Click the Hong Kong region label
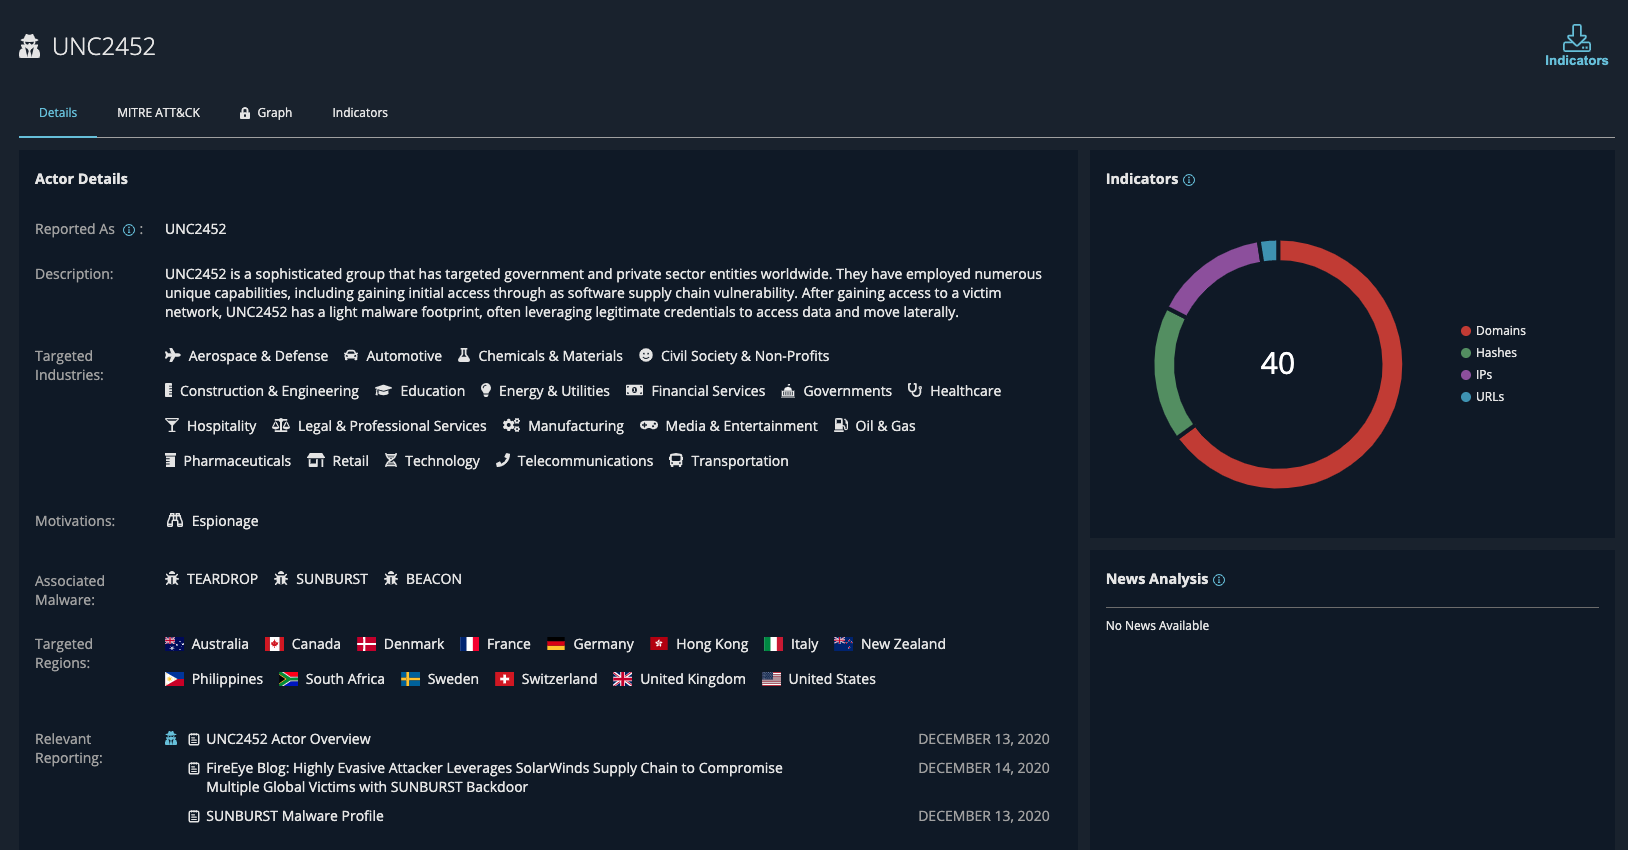This screenshot has width=1628, height=850. point(712,644)
